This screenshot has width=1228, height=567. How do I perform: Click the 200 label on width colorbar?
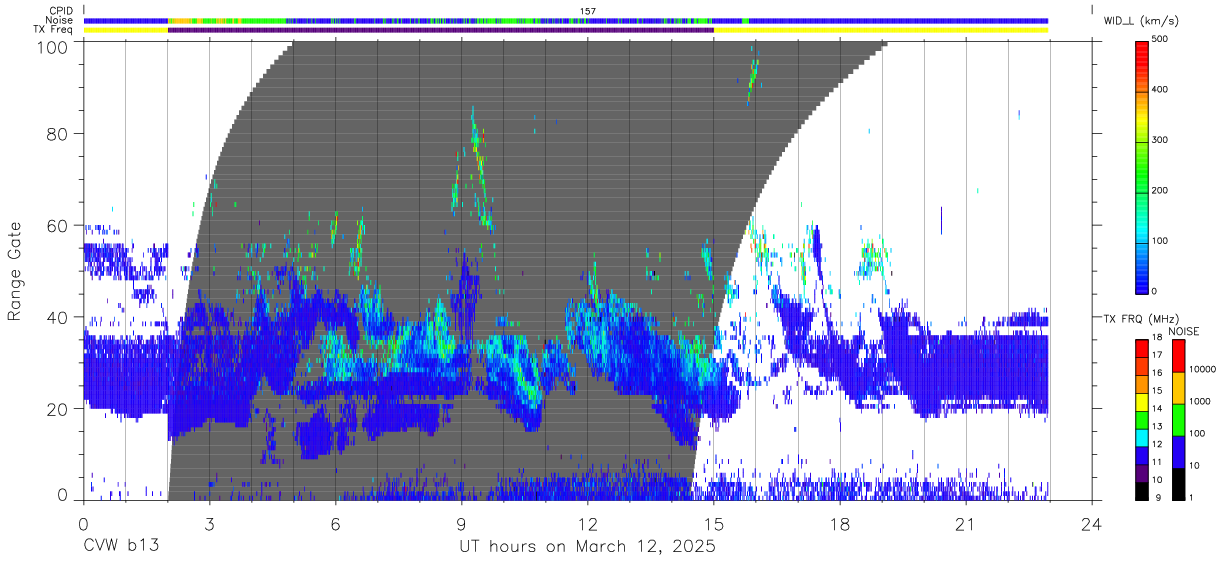click(1160, 191)
